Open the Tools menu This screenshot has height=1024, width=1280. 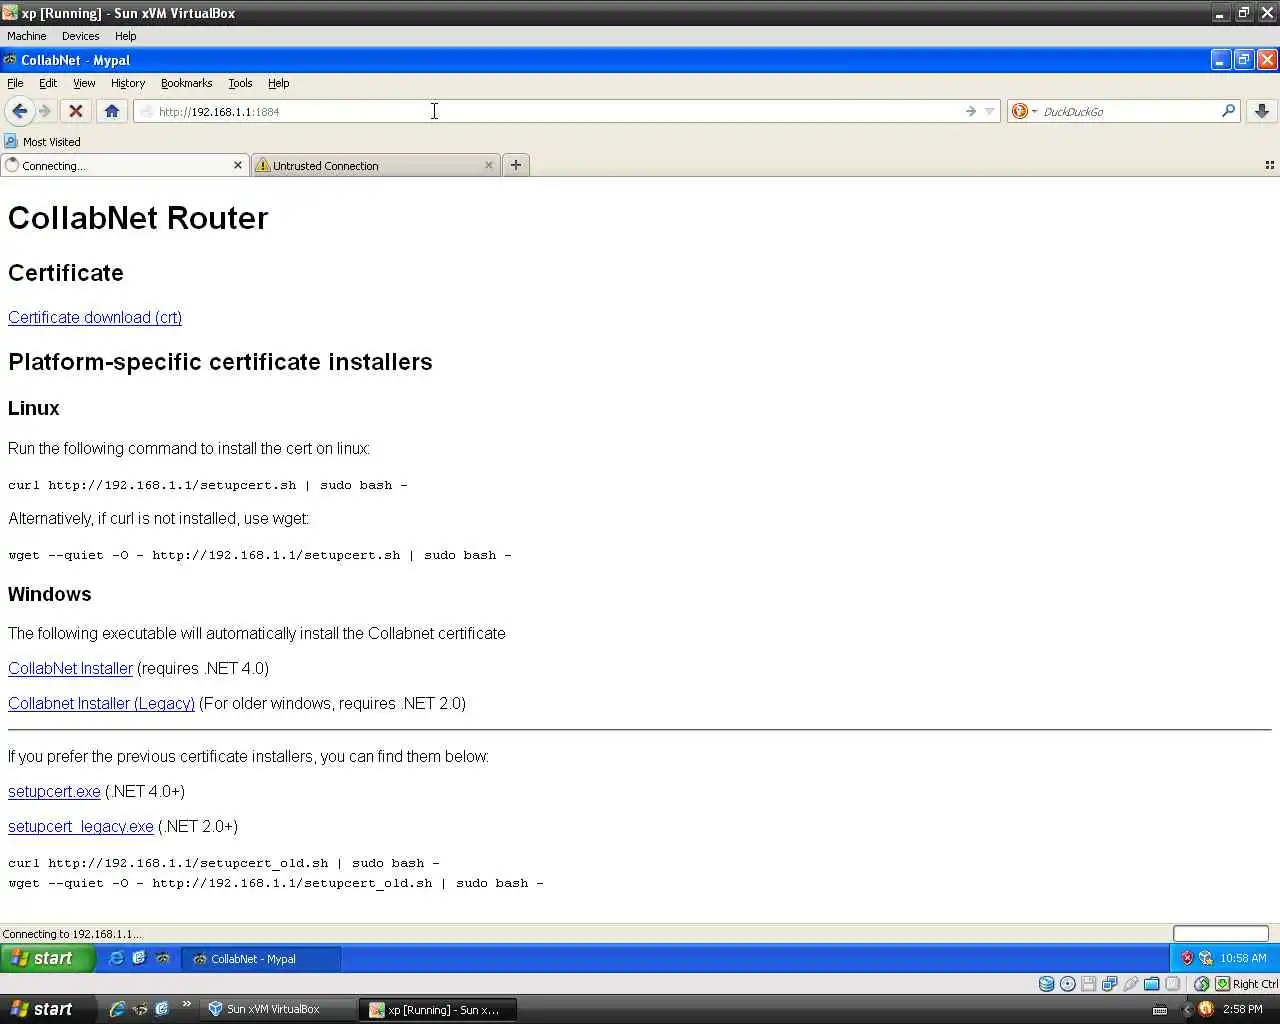240,83
